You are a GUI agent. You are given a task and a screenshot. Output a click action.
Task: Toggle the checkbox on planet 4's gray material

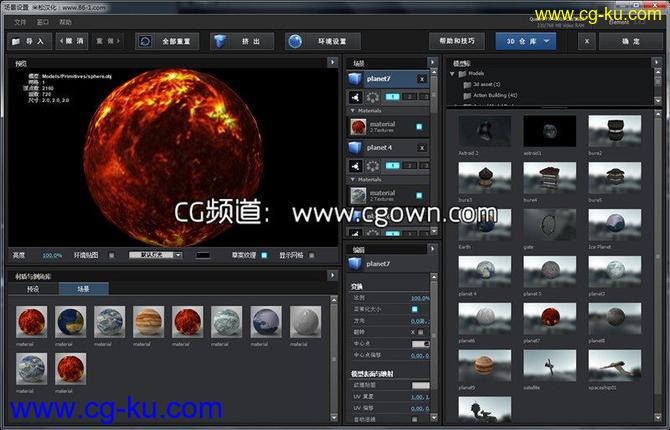coord(419,195)
